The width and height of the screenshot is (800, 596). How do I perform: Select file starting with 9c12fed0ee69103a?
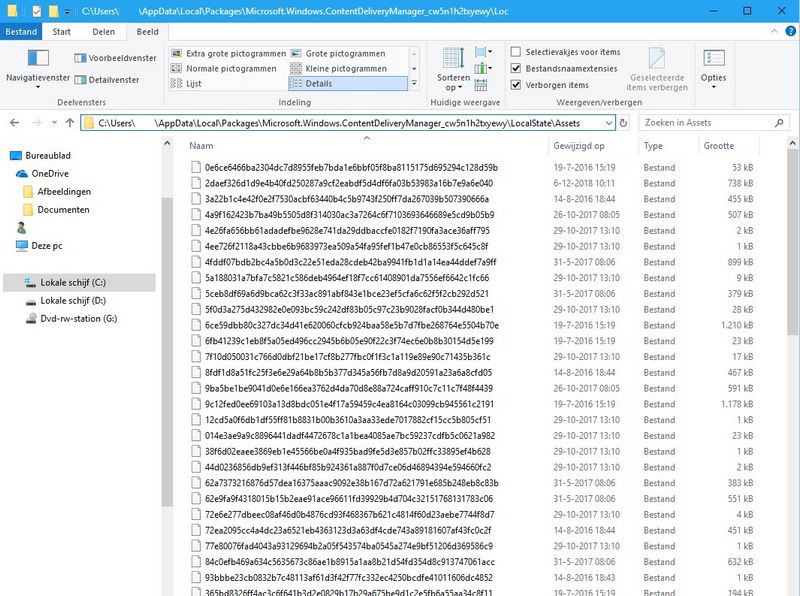(349, 404)
